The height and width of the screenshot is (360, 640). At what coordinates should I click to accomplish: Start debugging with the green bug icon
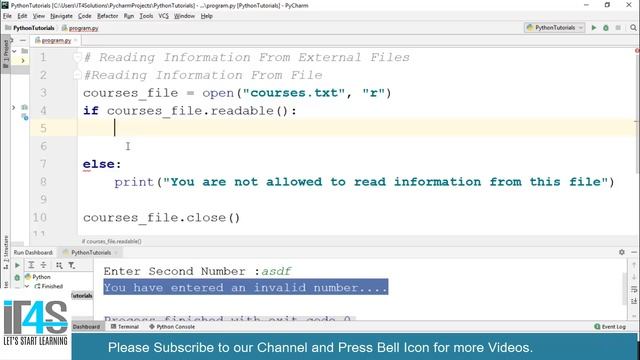(x=606, y=28)
